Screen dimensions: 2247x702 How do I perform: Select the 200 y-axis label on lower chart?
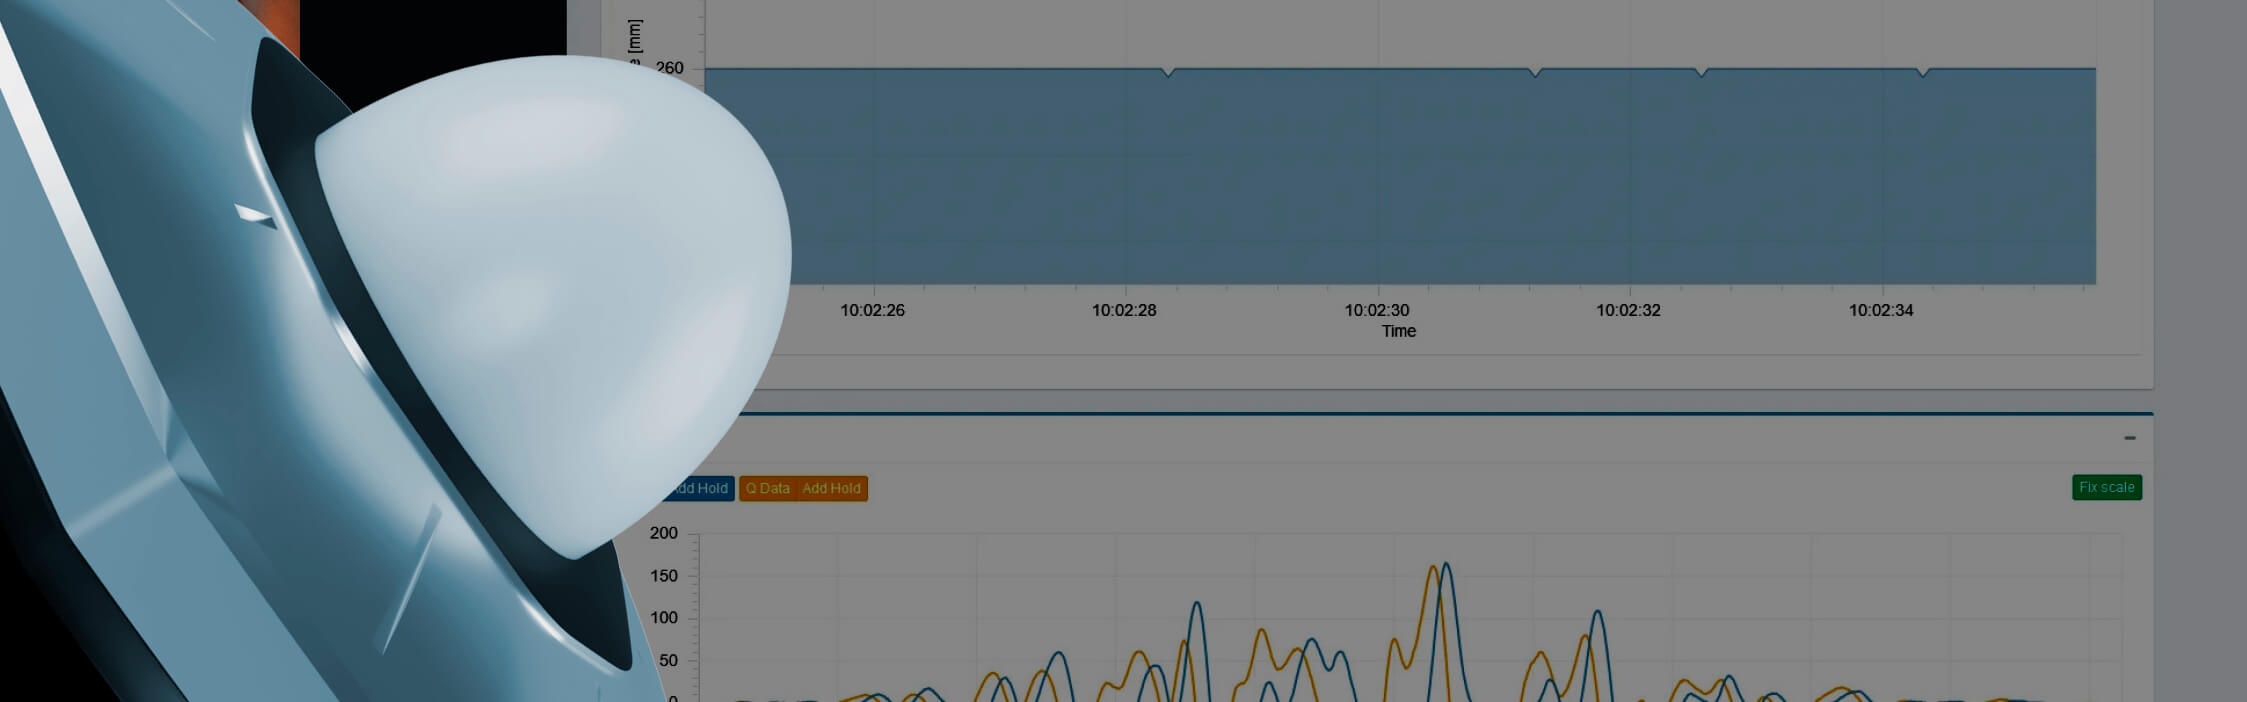point(663,533)
